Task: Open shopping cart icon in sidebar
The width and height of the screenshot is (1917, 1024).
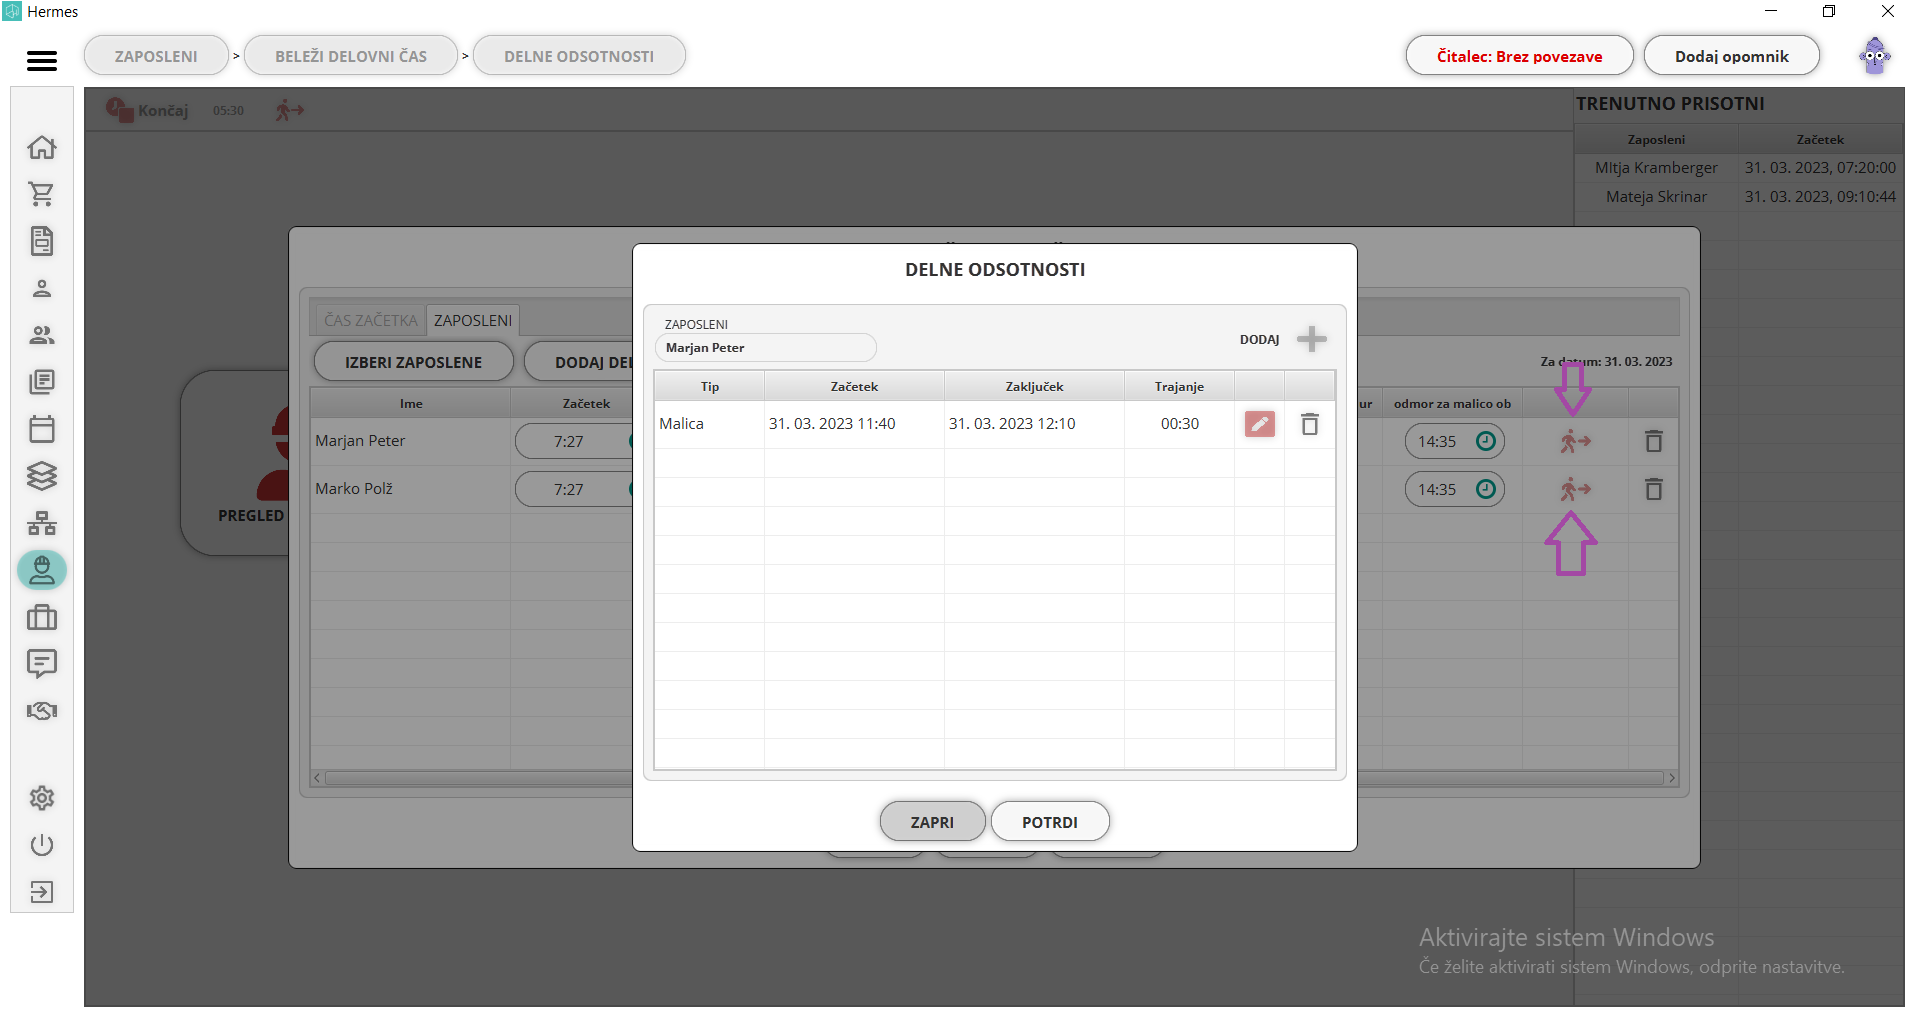Action: [x=42, y=194]
